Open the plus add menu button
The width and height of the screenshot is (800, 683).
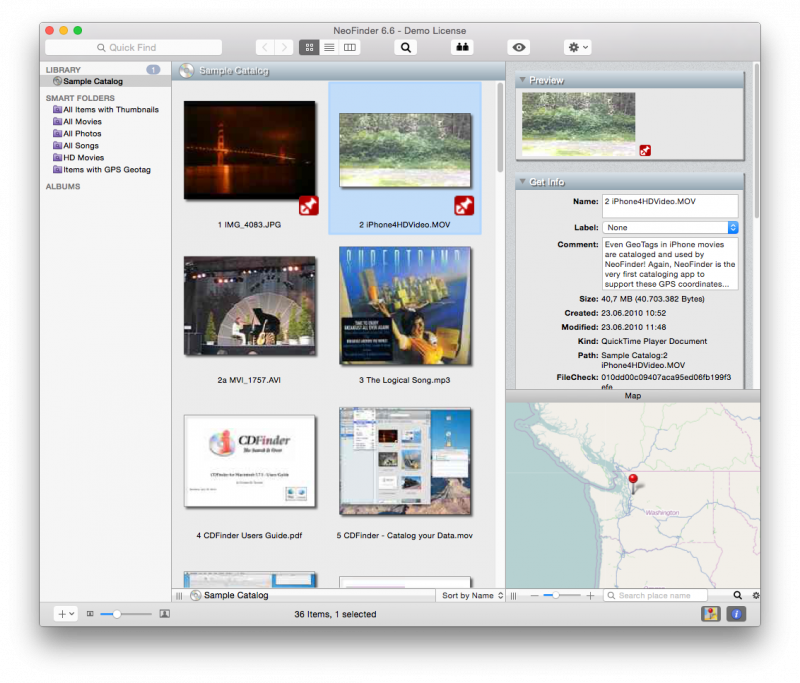[x=65, y=614]
